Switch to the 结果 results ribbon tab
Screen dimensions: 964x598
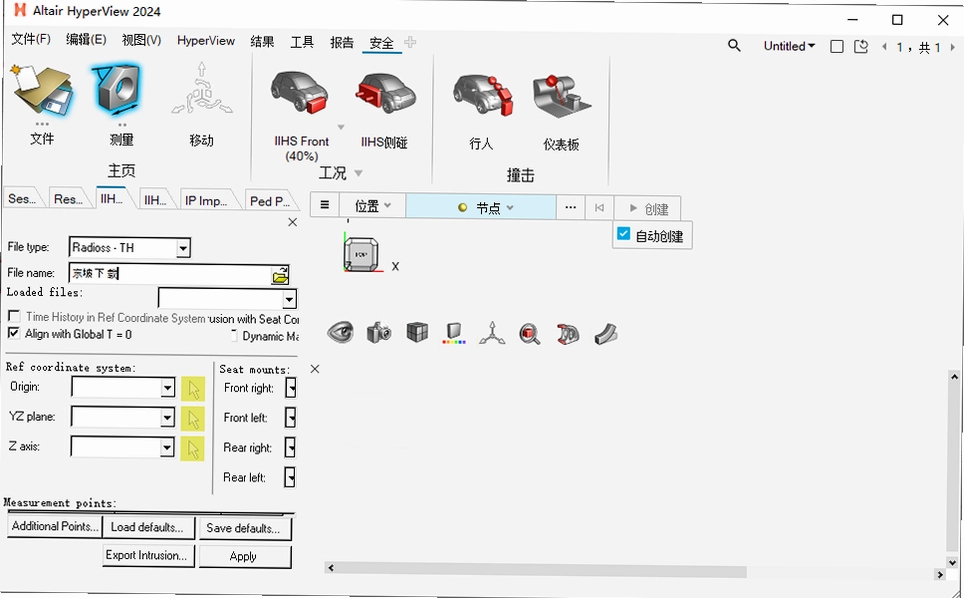coord(263,41)
